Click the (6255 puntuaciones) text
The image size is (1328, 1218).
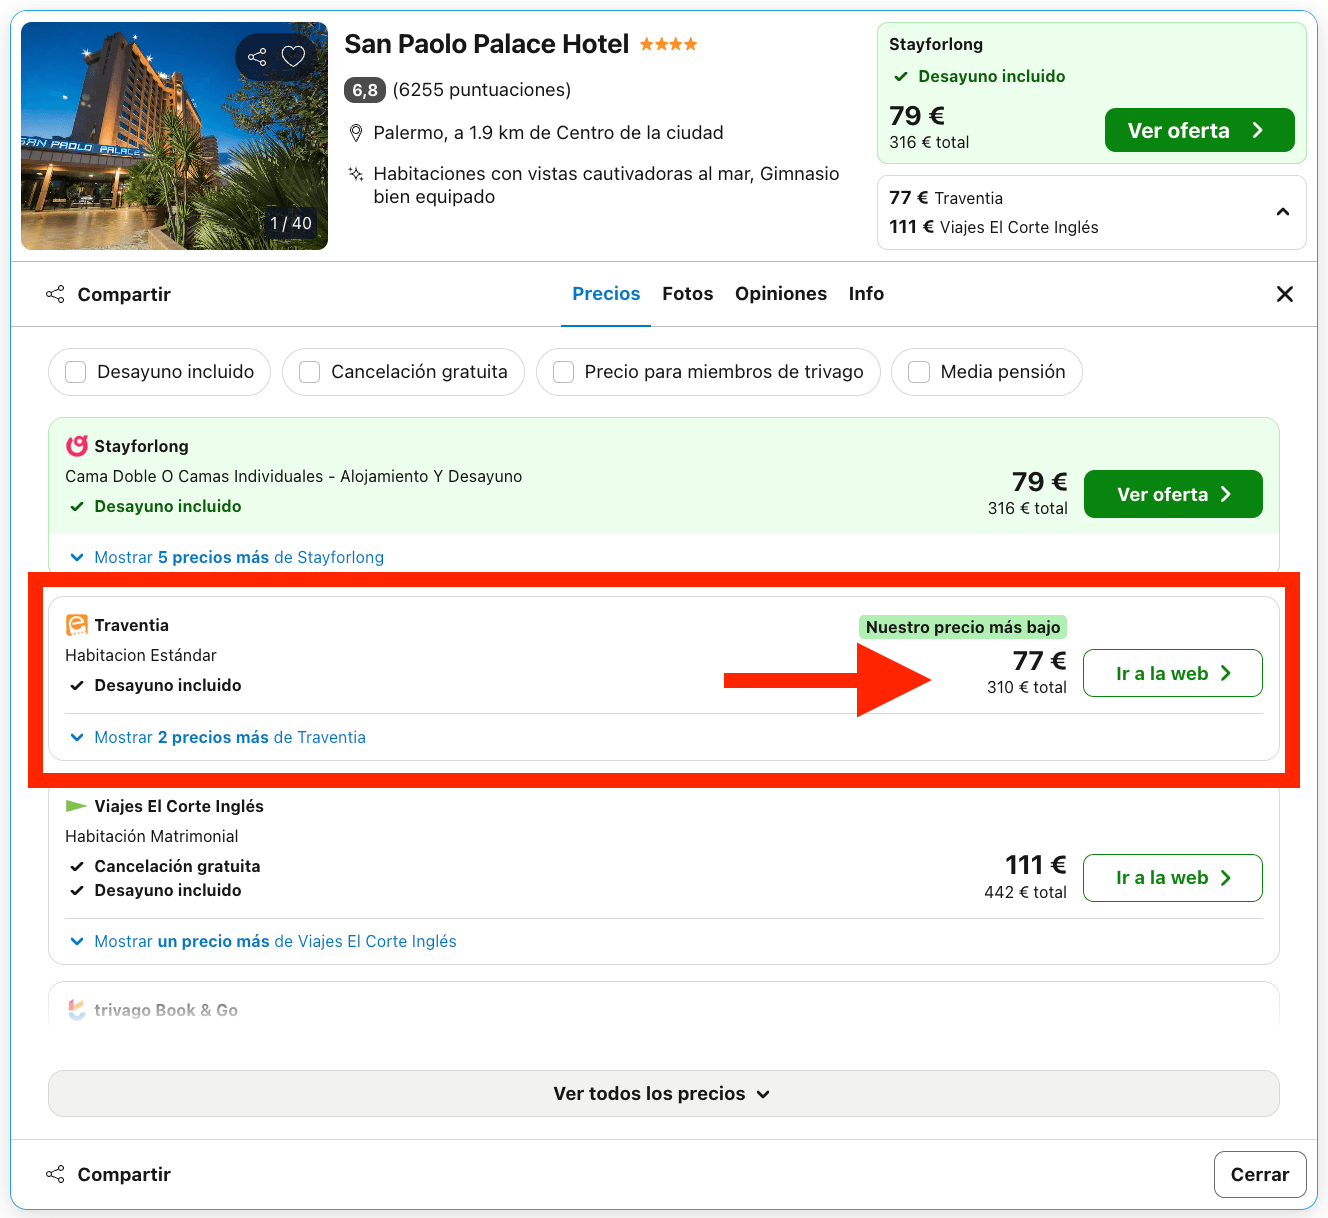482,90
